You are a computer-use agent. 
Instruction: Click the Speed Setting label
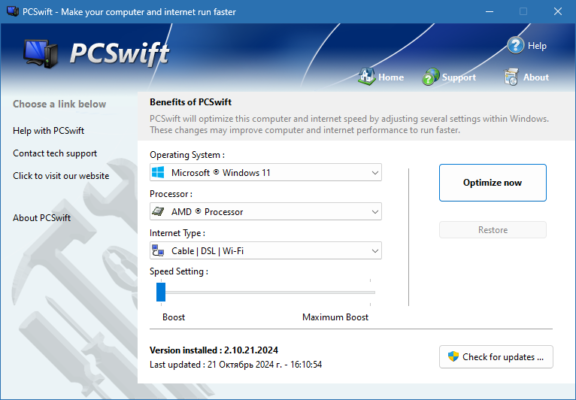click(x=179, y=271)
